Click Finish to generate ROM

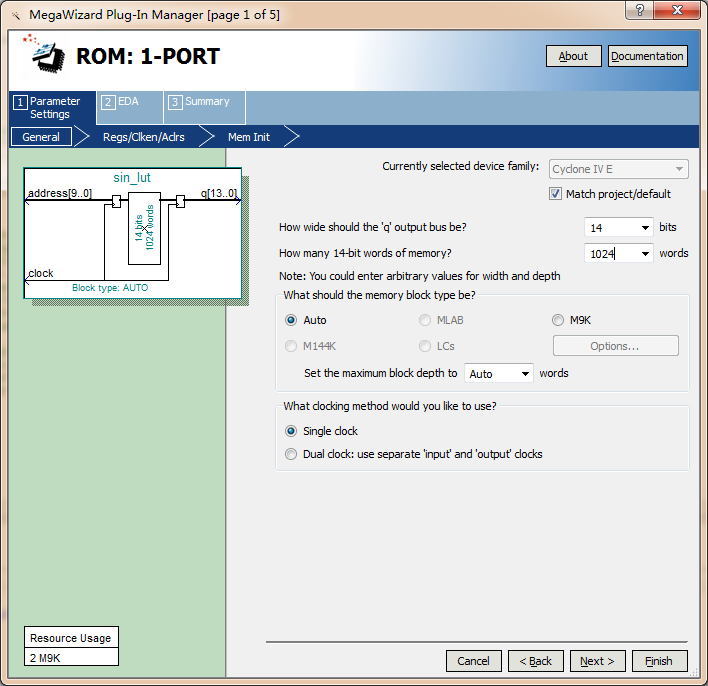[x=660, y=661]
